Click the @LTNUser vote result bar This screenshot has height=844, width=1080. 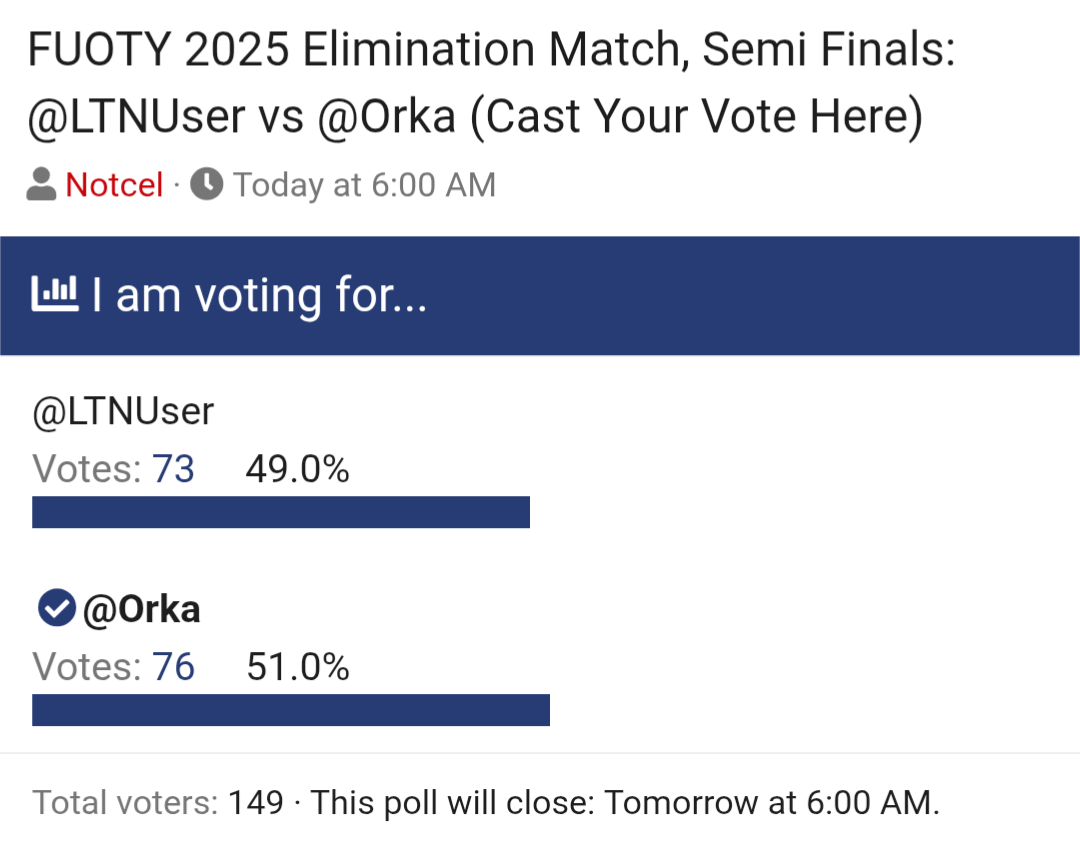click(280, 512)
